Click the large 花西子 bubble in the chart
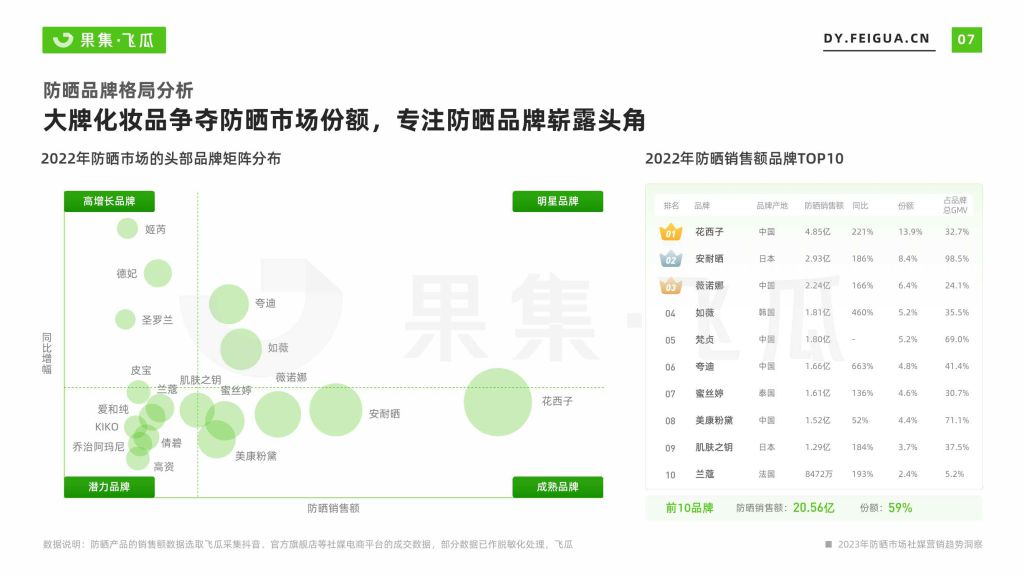The width and height of the screenshot is (1024, 576). click(x=498, y=402)
